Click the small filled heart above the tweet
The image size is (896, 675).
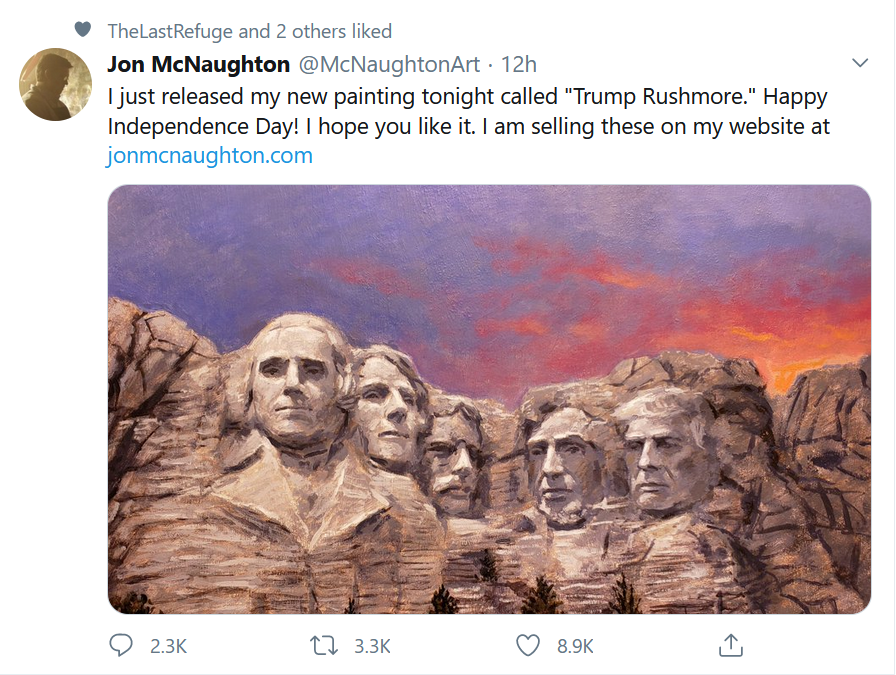point(84,30)
